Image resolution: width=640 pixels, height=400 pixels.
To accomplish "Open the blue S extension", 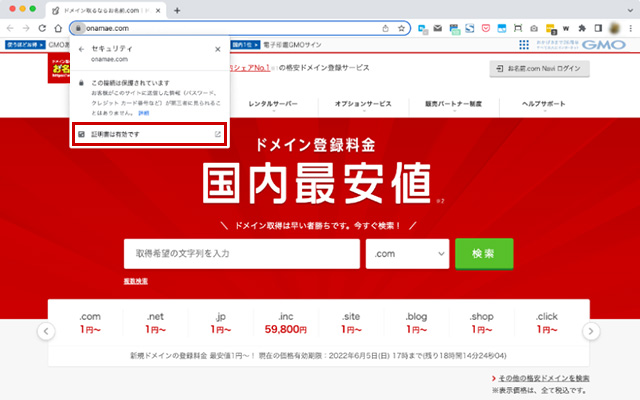I will [x=470, y=28].
